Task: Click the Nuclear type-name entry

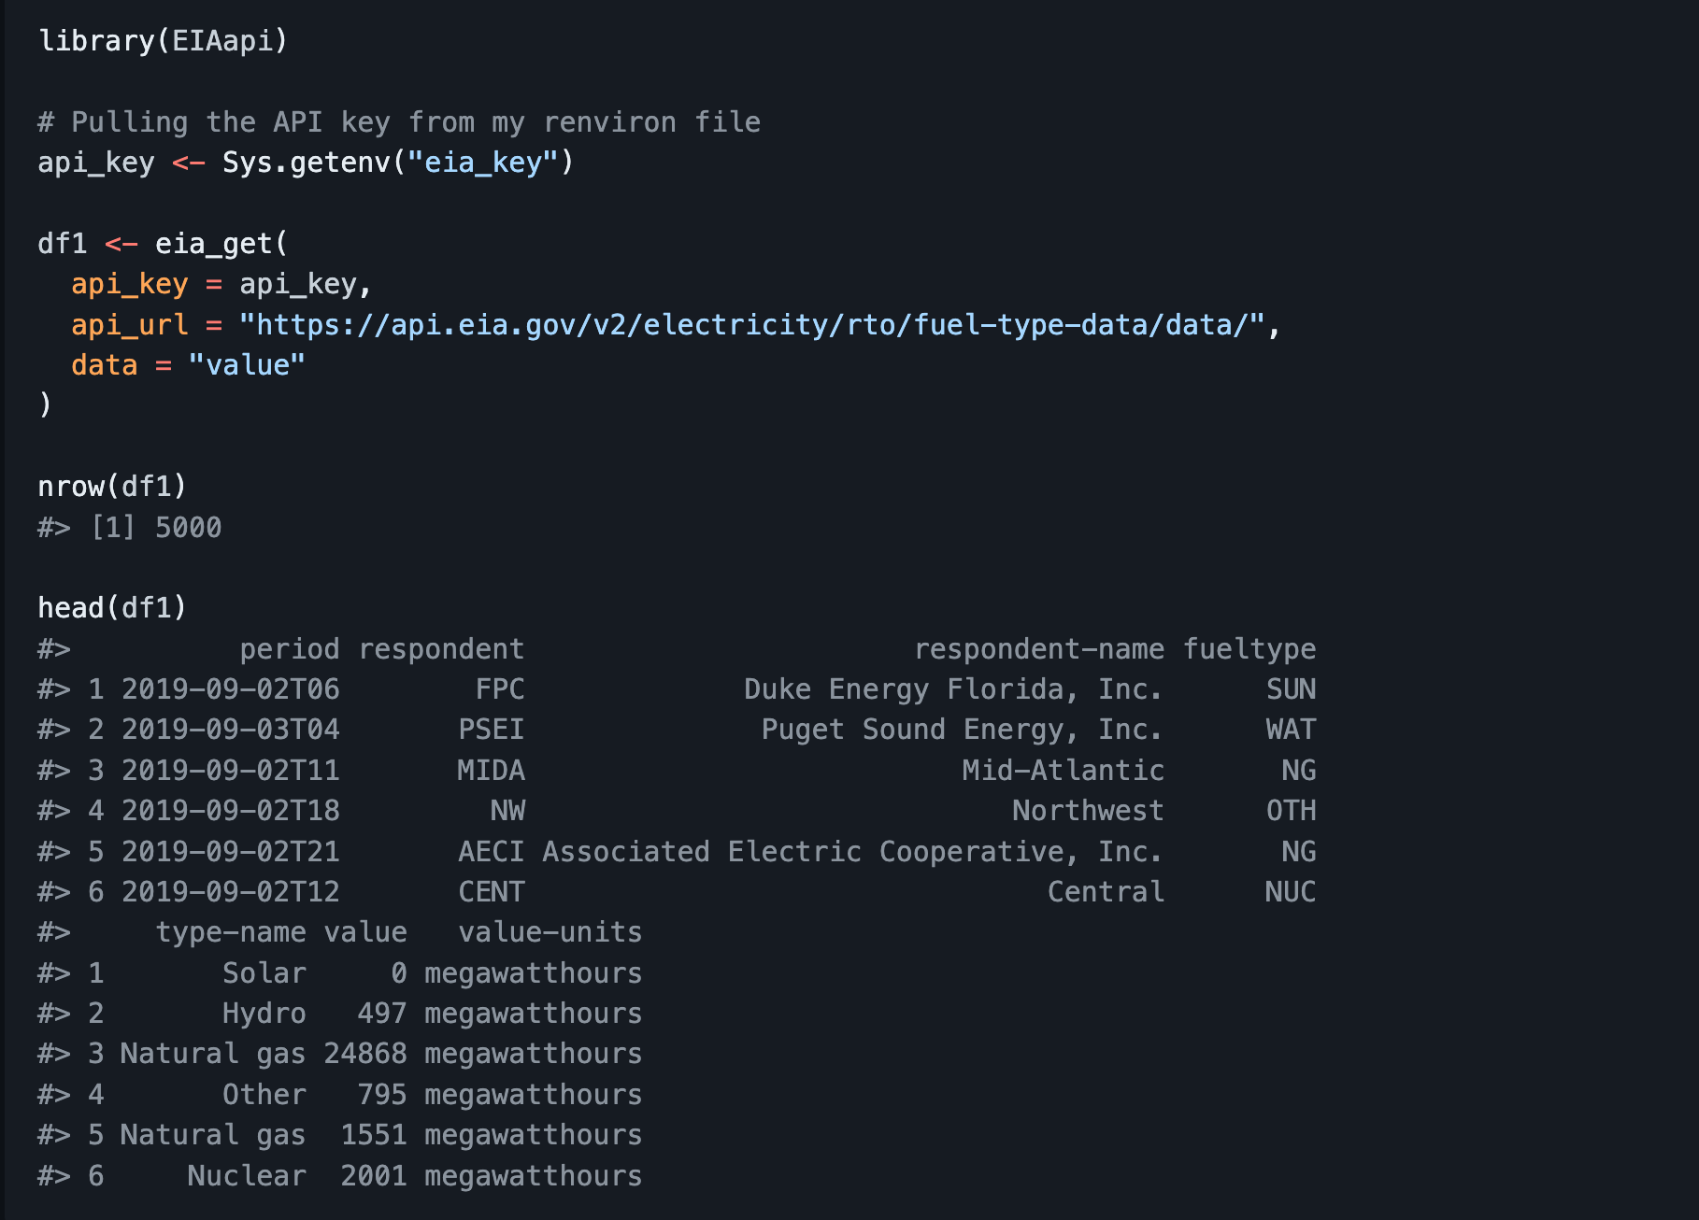Action: [x=246, y=1176]
